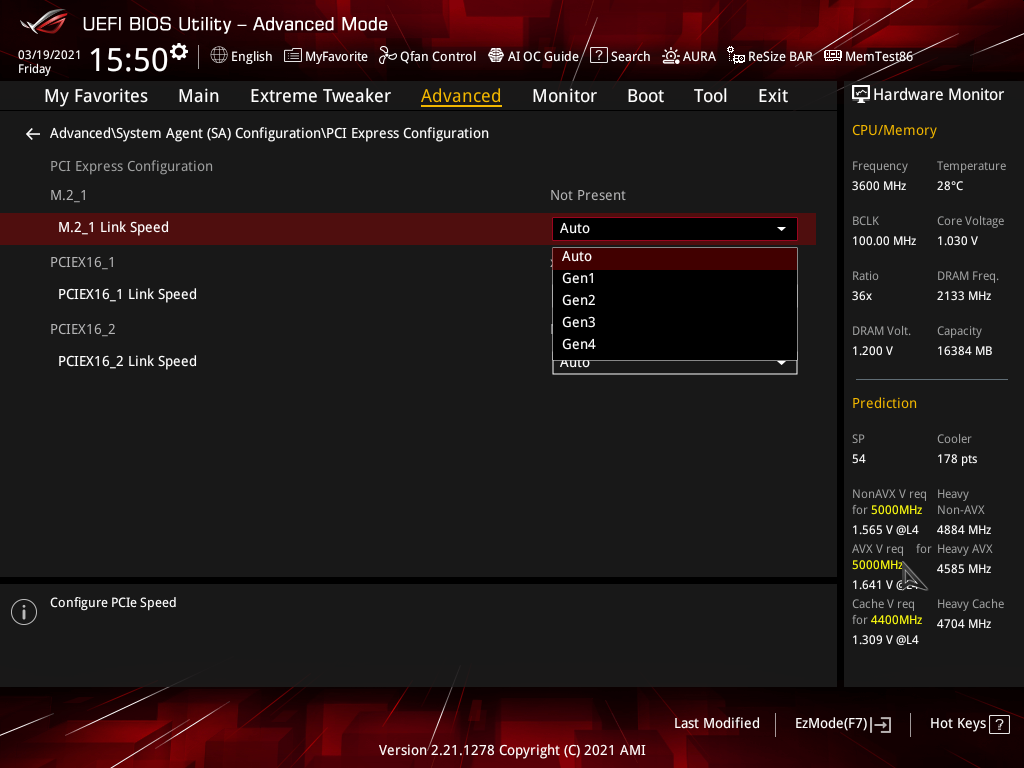The image size is (1024, 768).
Task: Click the MyFavorite list icon
Action: coord(293,56)
